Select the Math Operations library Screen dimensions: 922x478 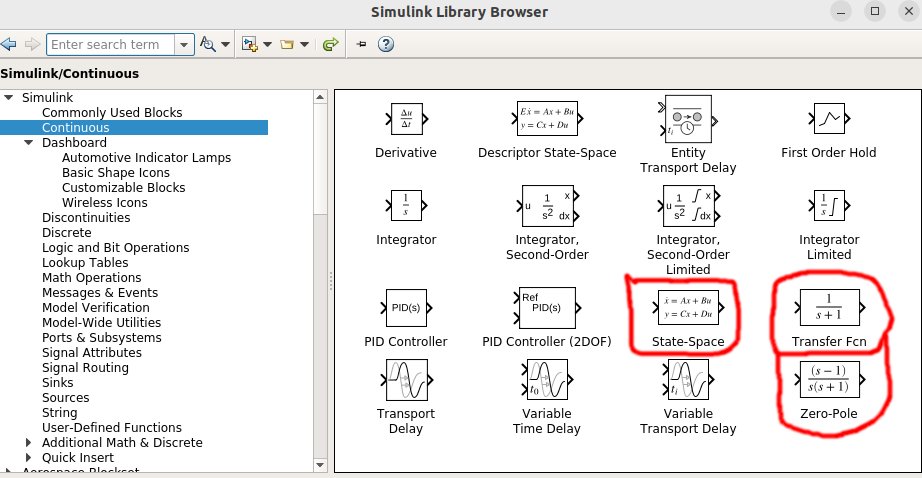(91, 278)
